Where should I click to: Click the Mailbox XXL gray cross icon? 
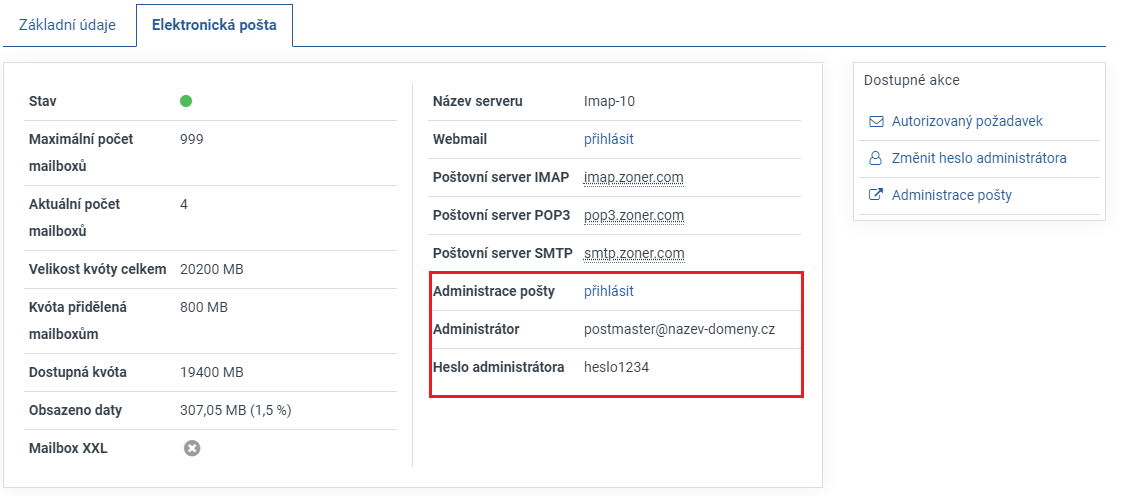pos(192,448)
